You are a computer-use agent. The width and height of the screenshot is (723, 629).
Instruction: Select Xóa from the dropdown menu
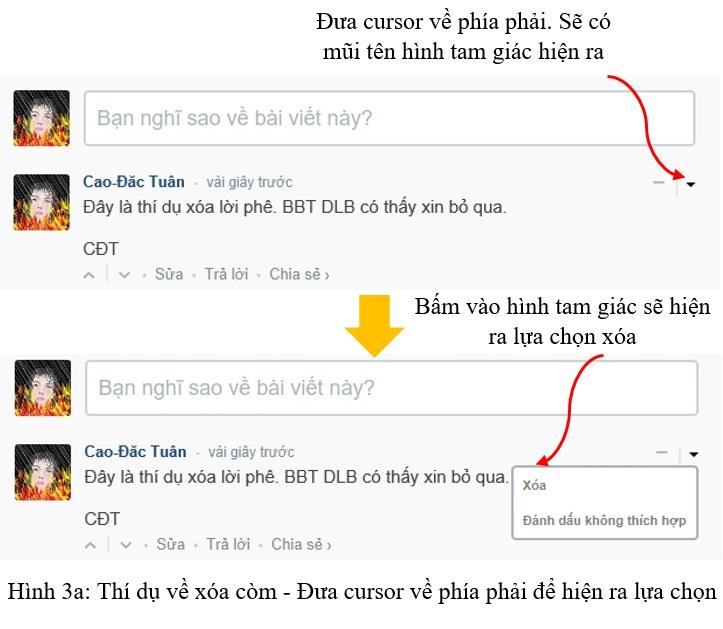[534, 485]
